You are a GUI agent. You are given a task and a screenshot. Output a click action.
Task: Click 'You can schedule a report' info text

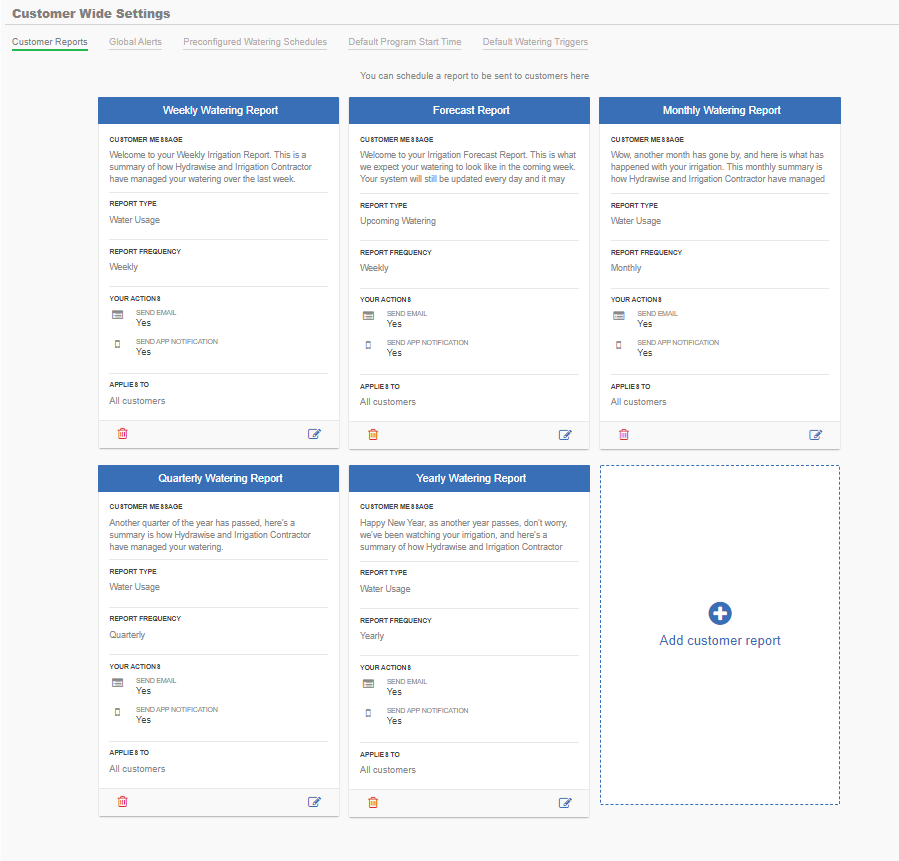click(x=474, y=76)
